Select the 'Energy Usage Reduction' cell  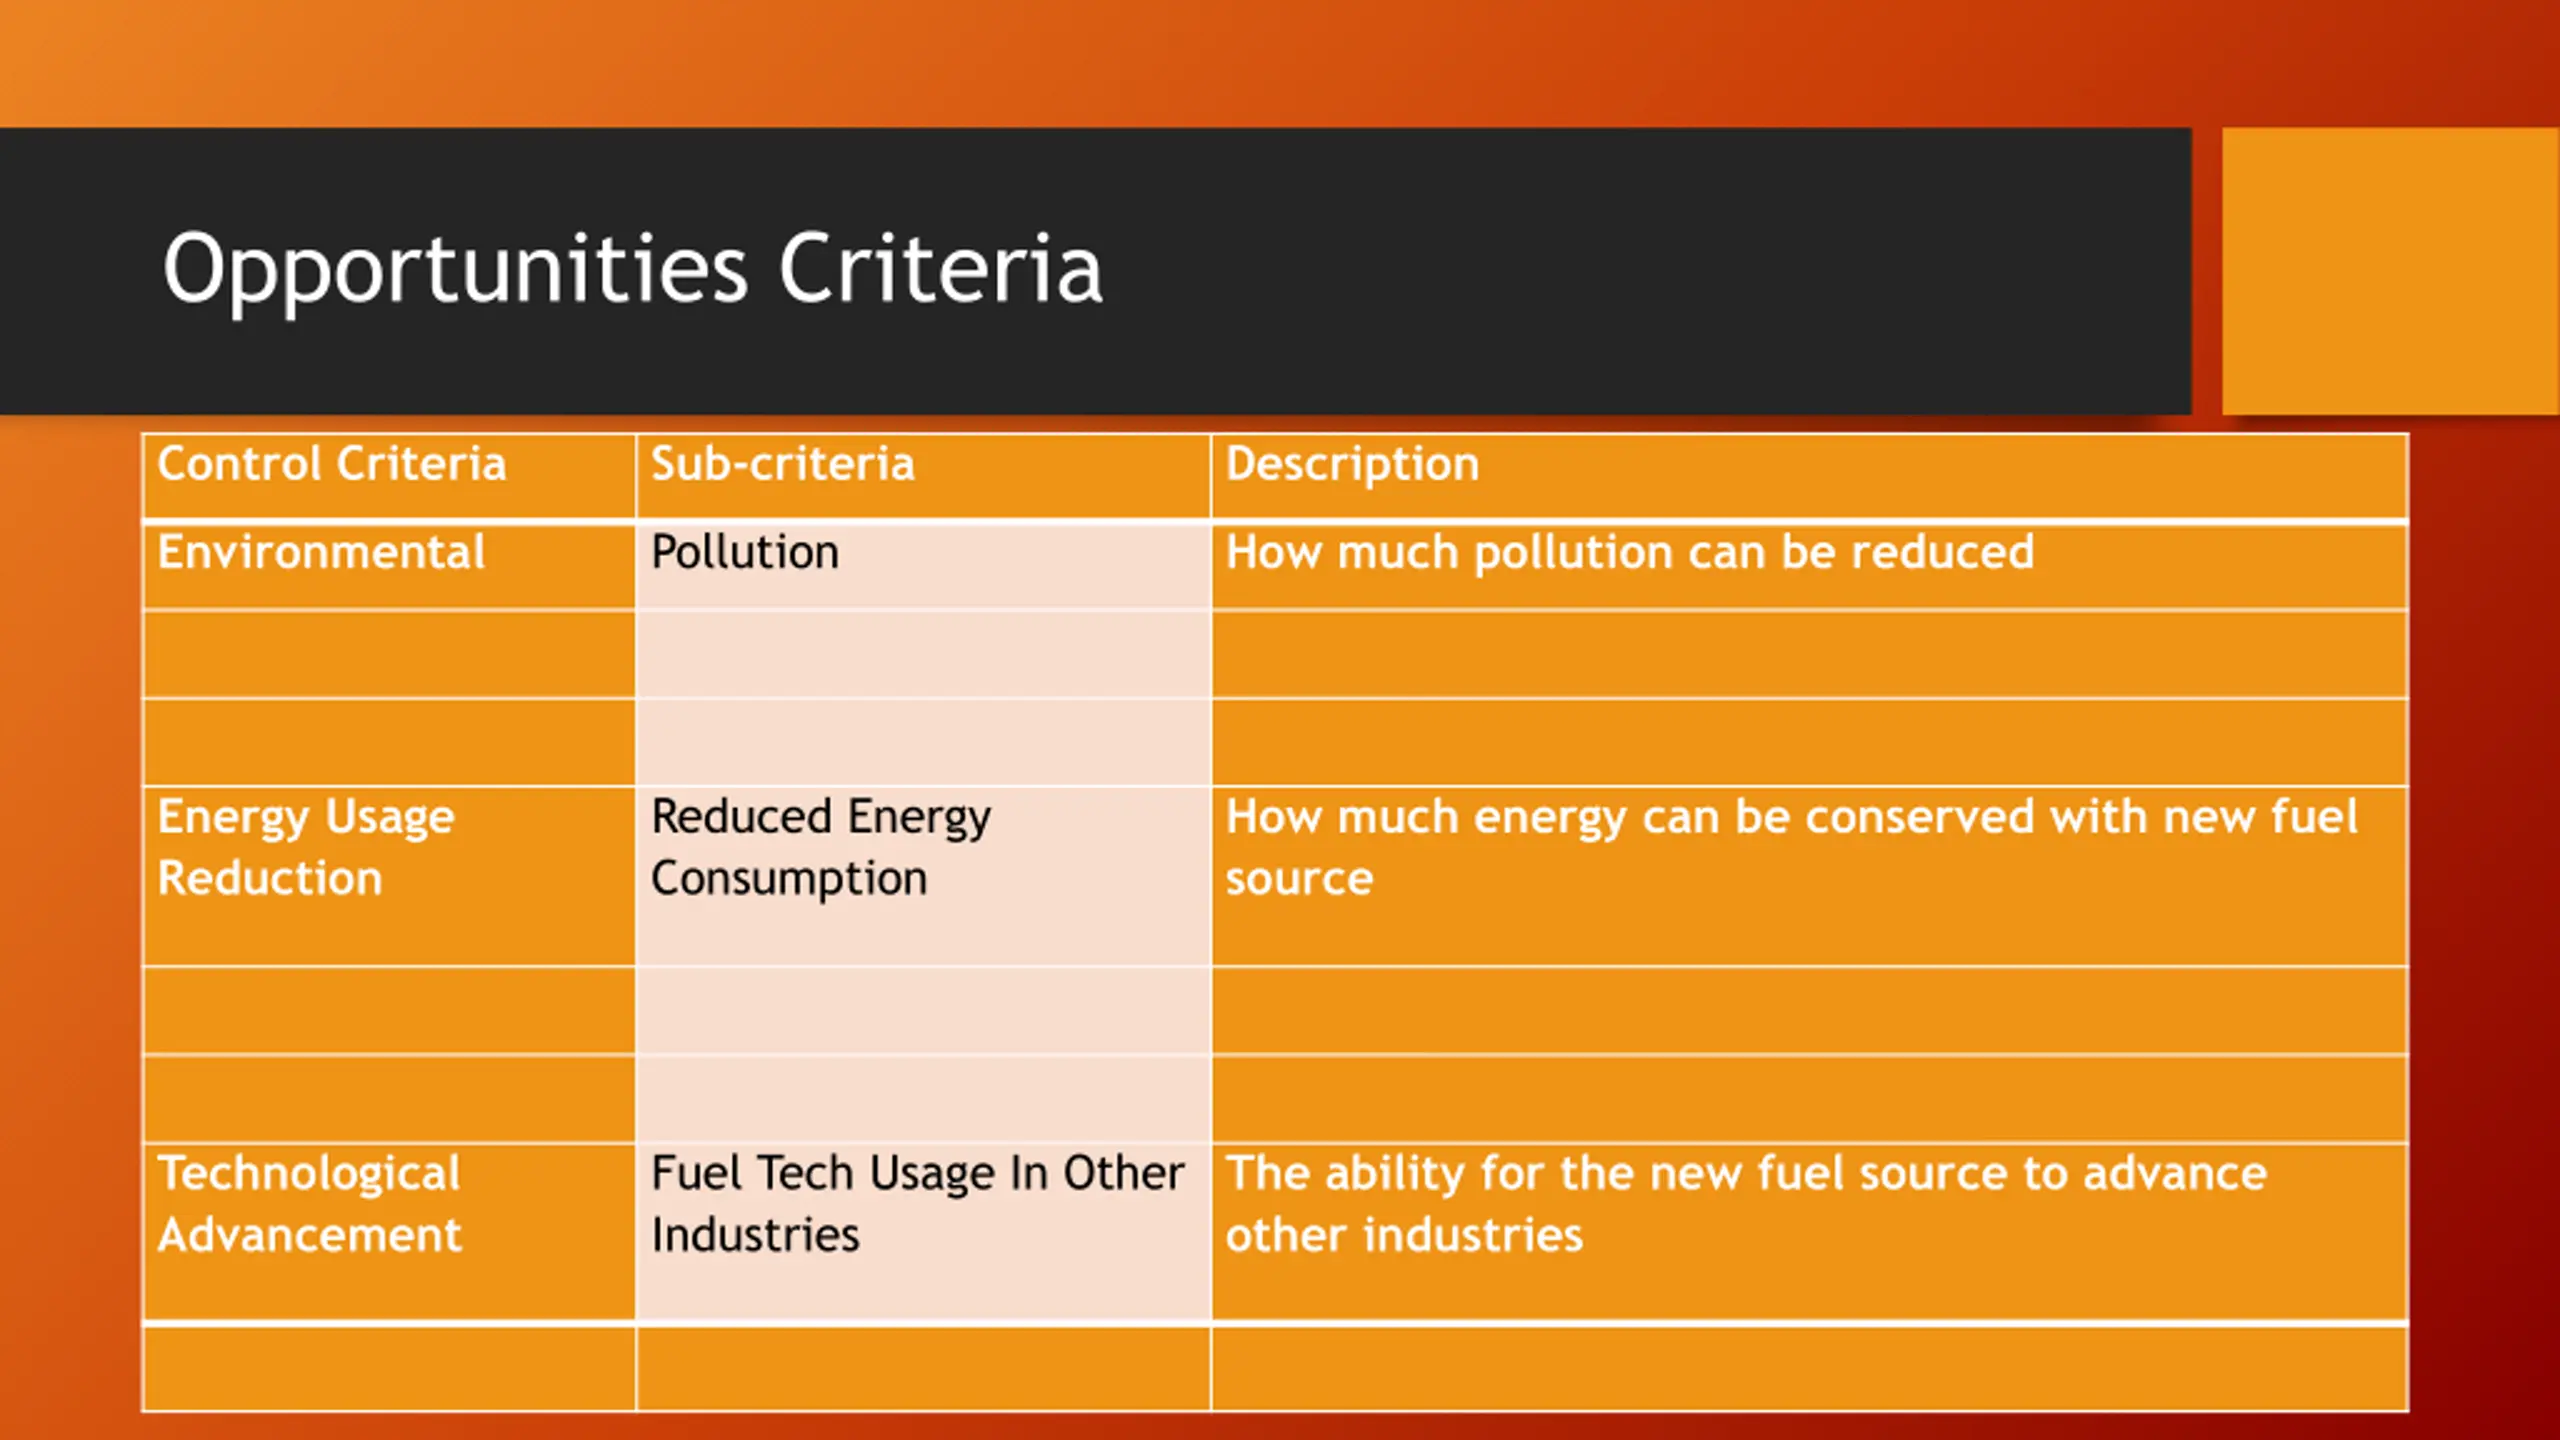[389, 877]
